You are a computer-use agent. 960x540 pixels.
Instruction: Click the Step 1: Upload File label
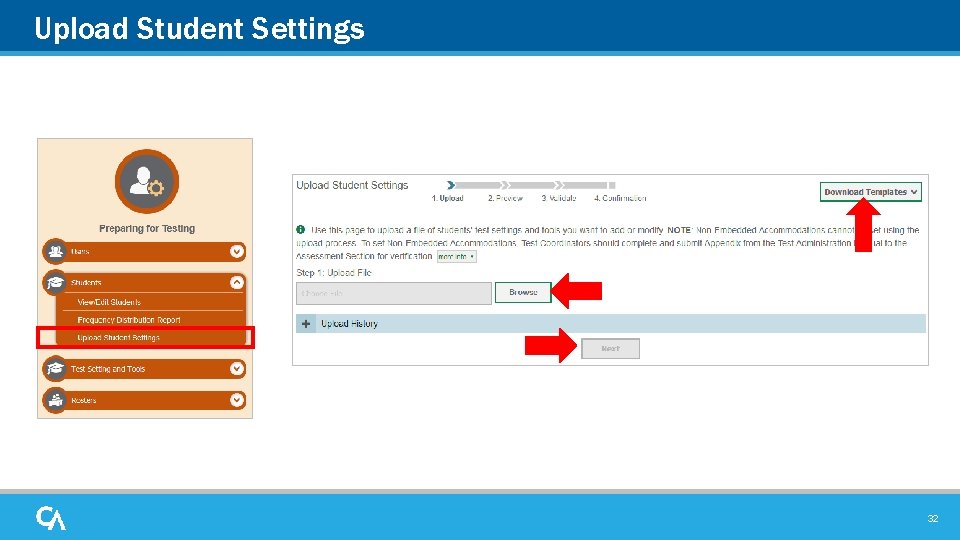pyautogui.click(x=334, y=272)
